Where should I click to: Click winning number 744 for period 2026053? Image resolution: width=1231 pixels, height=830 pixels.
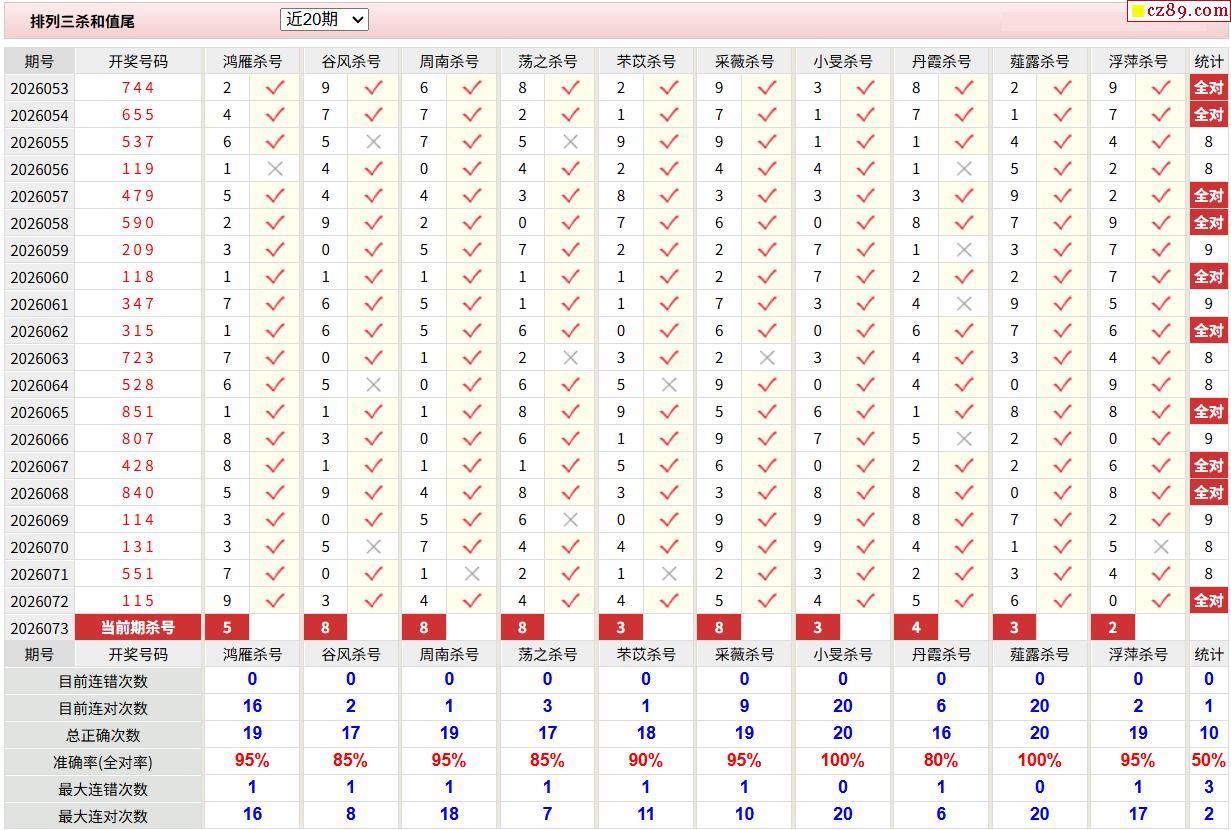138,88
